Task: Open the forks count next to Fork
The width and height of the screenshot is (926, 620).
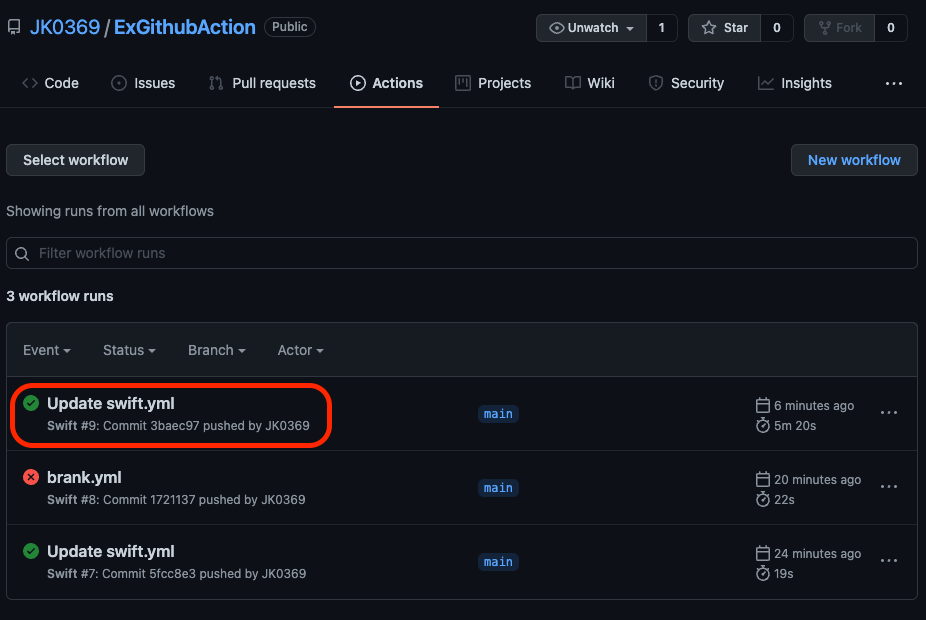Action: [891, 28]
